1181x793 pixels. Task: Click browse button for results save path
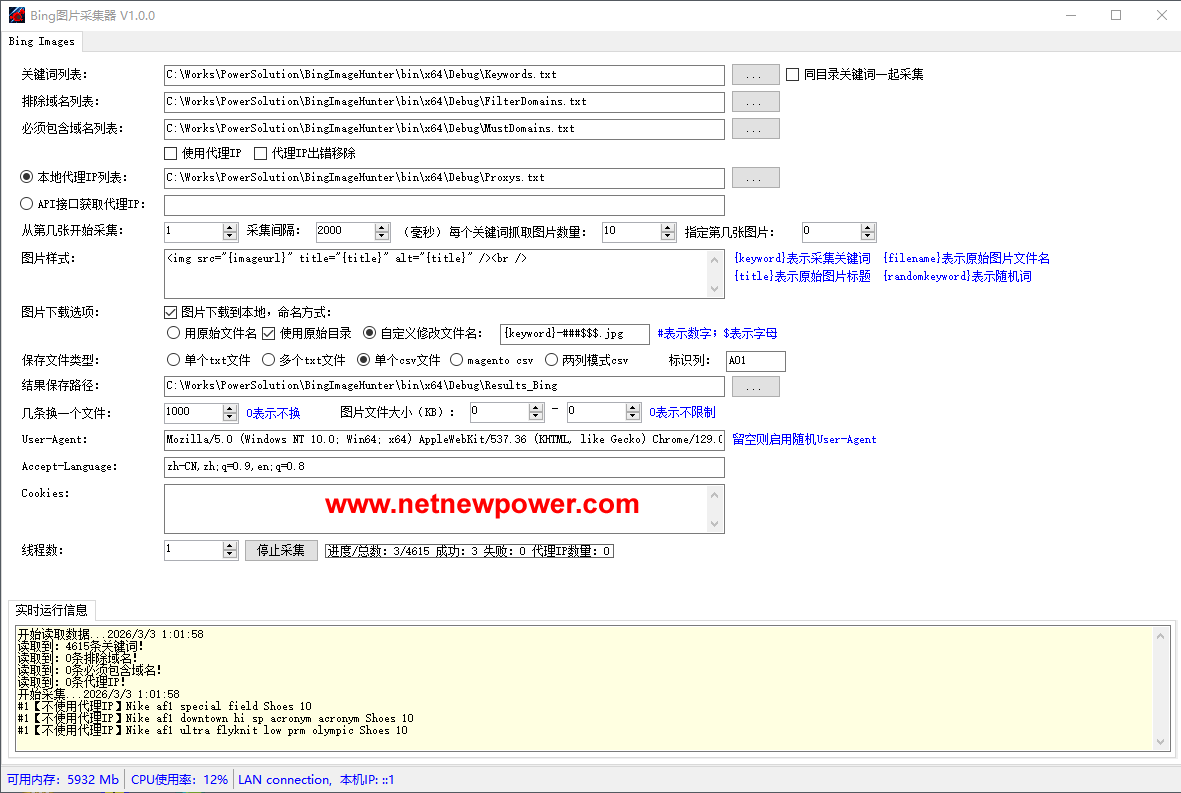pyautogui.click(x=755, y=386)
